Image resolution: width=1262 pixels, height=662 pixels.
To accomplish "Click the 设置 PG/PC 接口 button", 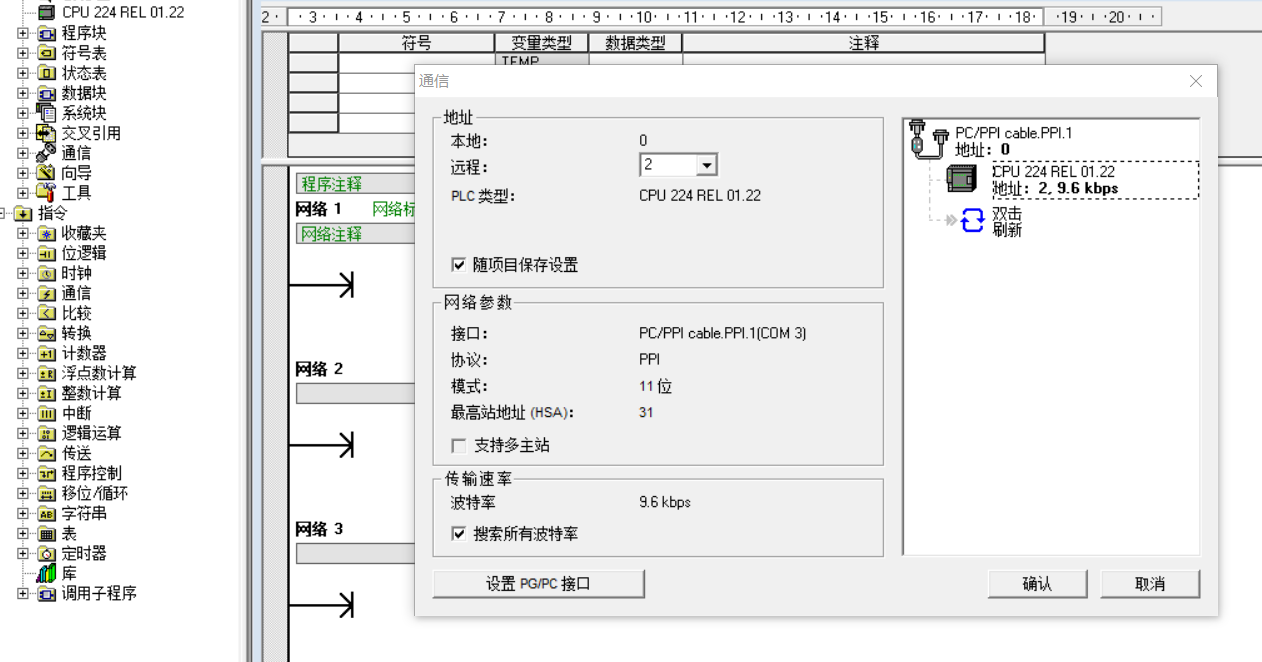I will tap(538, 584).
